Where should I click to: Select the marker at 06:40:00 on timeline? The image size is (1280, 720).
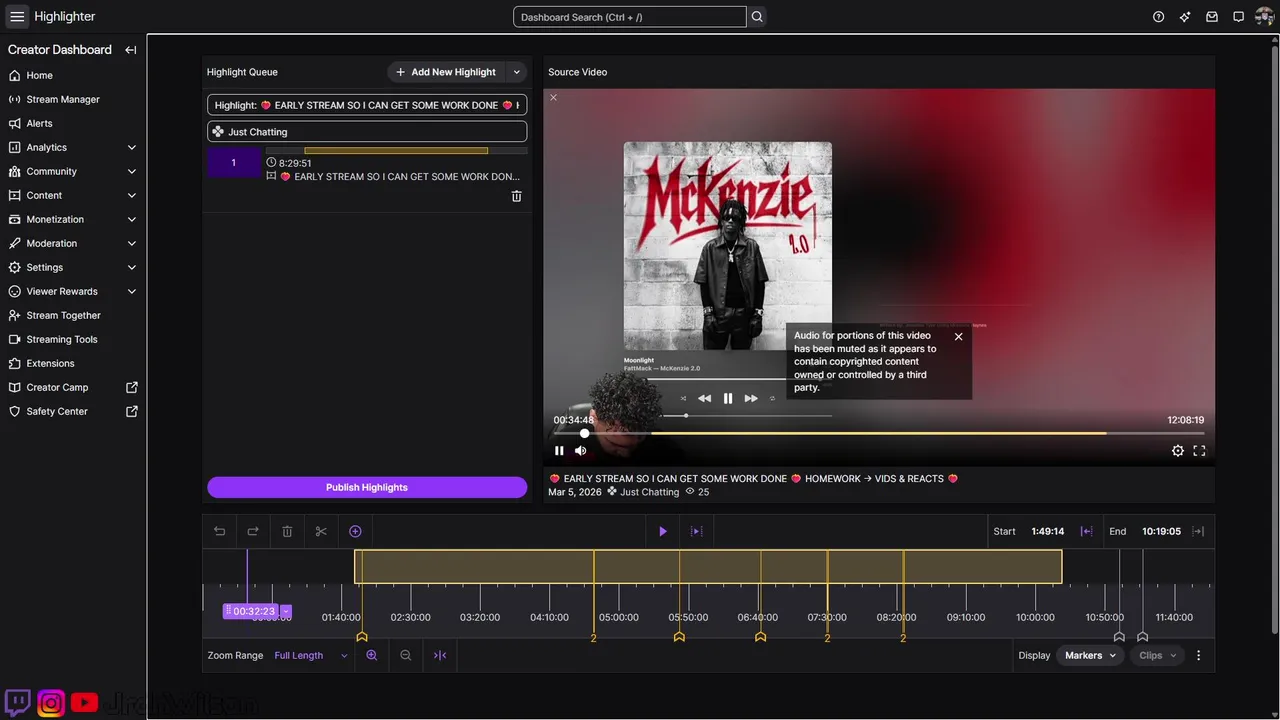[x=760, y=637]
